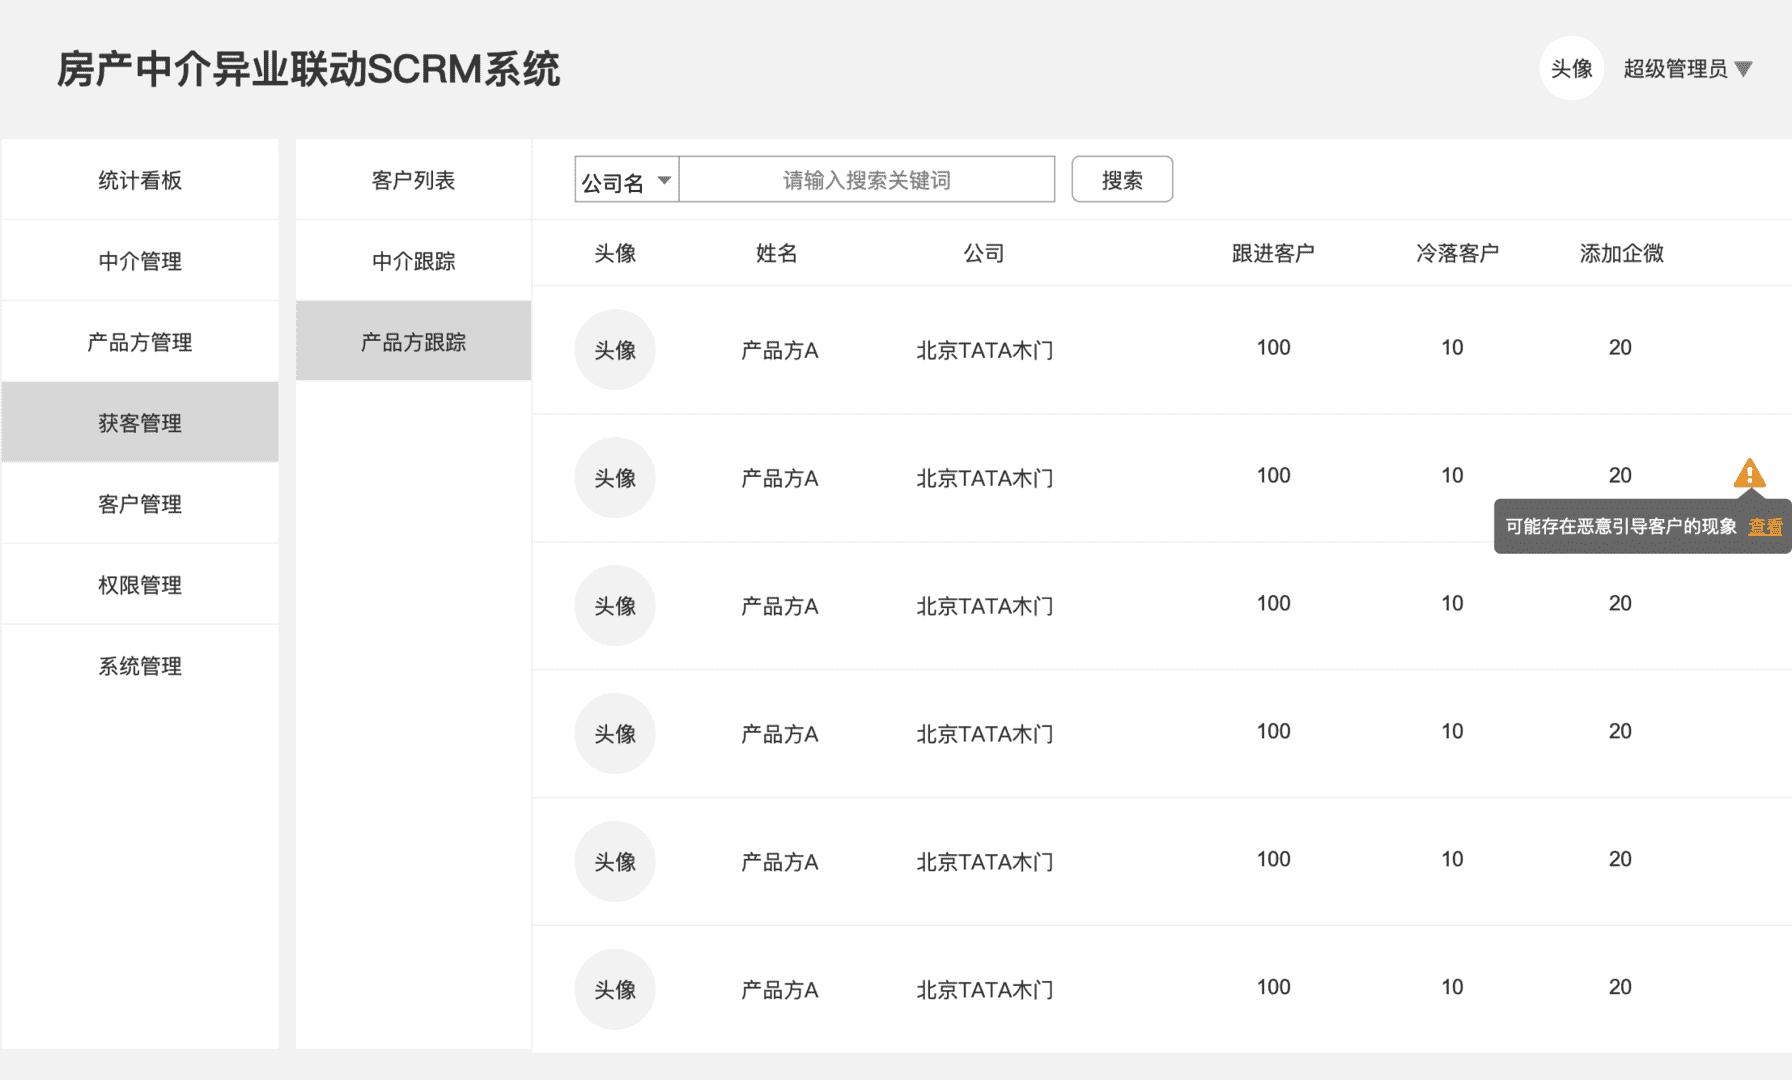Select 获客管理 in the sidebar

(x=140, y=422)
